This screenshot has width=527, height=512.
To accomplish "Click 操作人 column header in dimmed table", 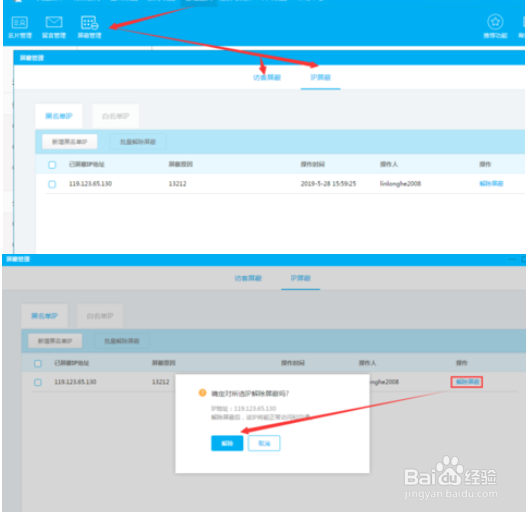I will pyautogui.click(x=367, y=363).
